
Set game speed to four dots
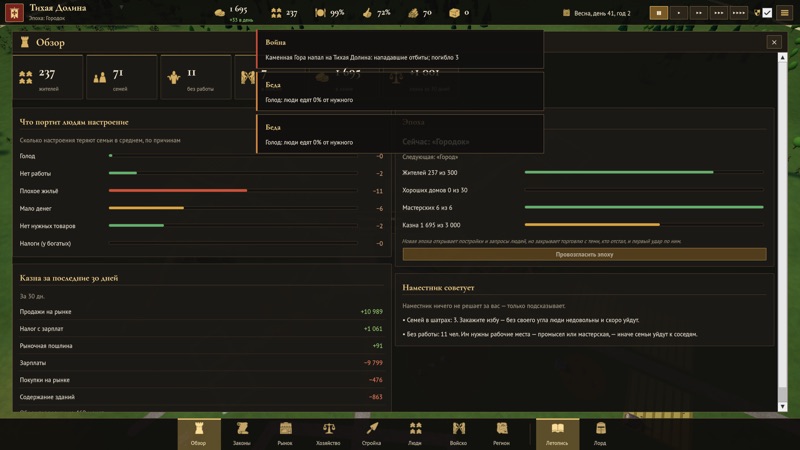click(x=738, y=13)
